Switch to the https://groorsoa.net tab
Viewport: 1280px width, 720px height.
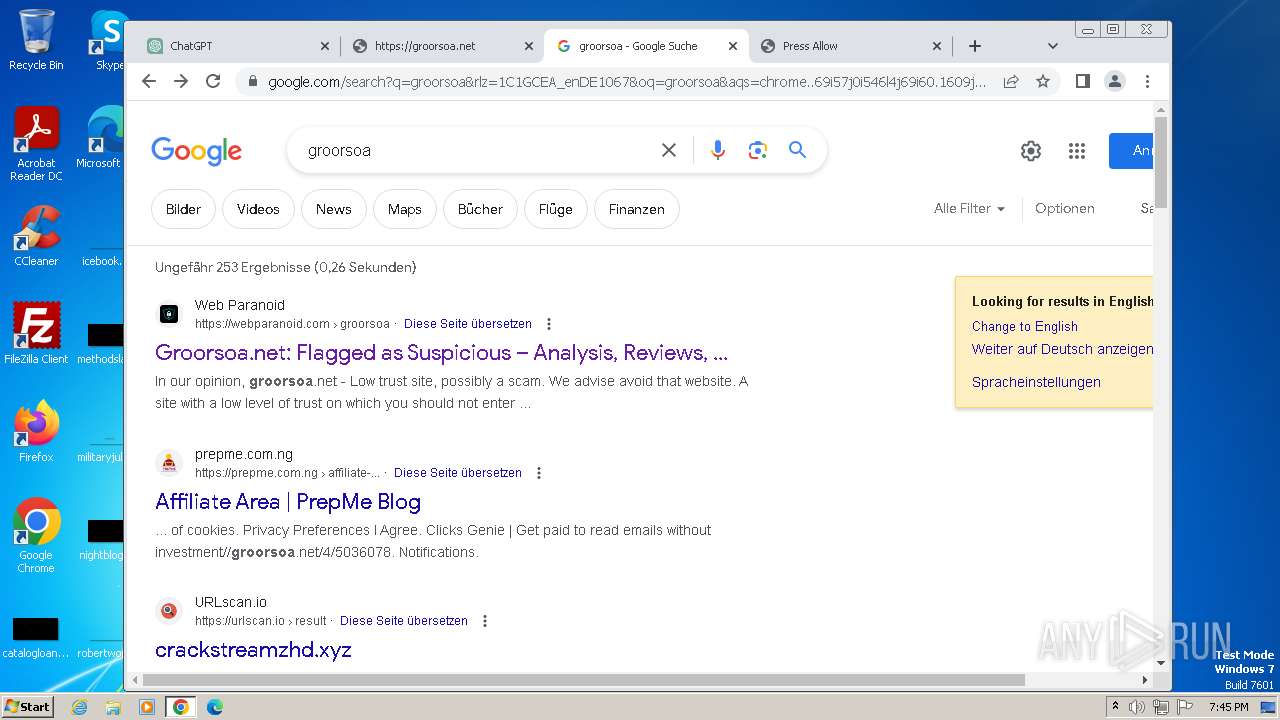441,46
